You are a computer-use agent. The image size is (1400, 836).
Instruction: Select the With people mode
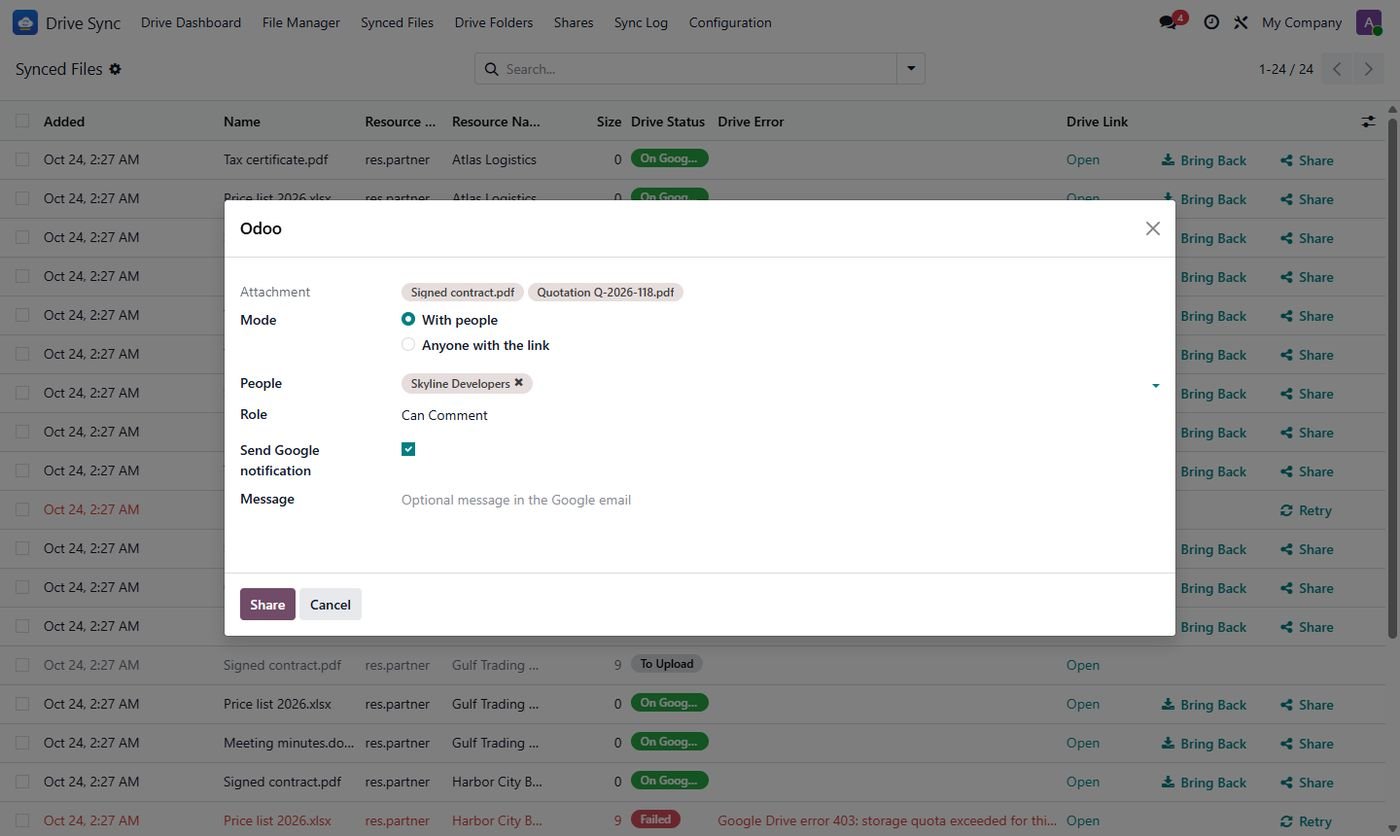coord(408,319)
